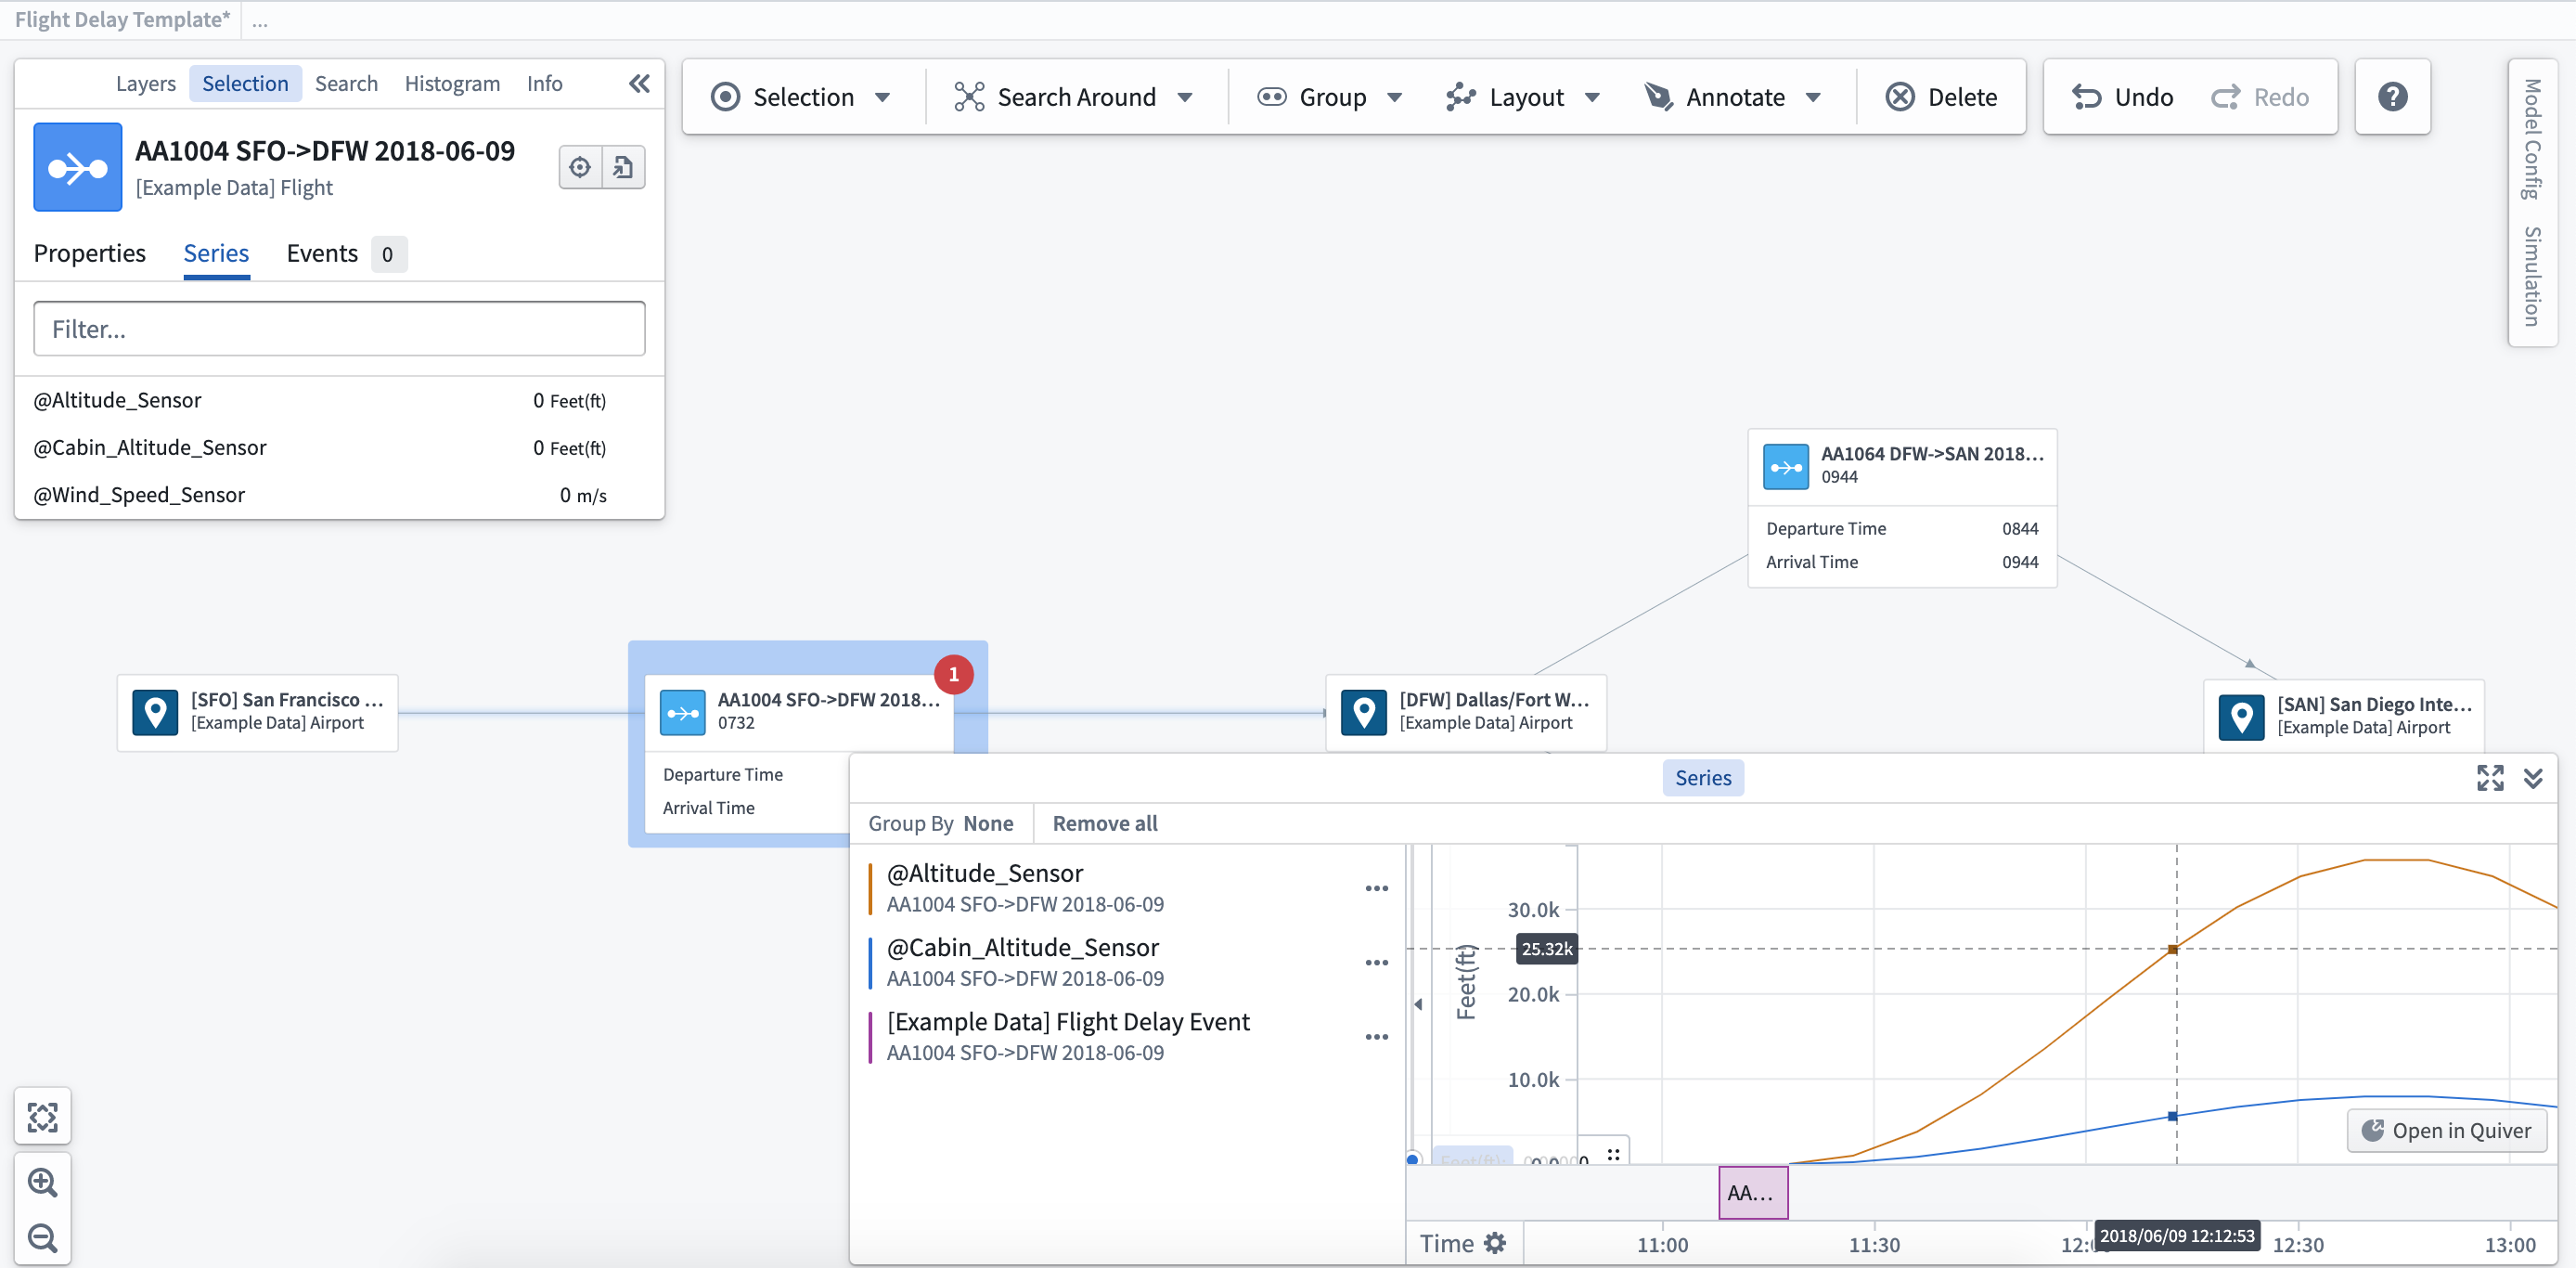The height and width of the screenshot is (1268, 2576).
Task: Click the SFO airport node icon
Action: pyautogui.click(x=155, y=713)
